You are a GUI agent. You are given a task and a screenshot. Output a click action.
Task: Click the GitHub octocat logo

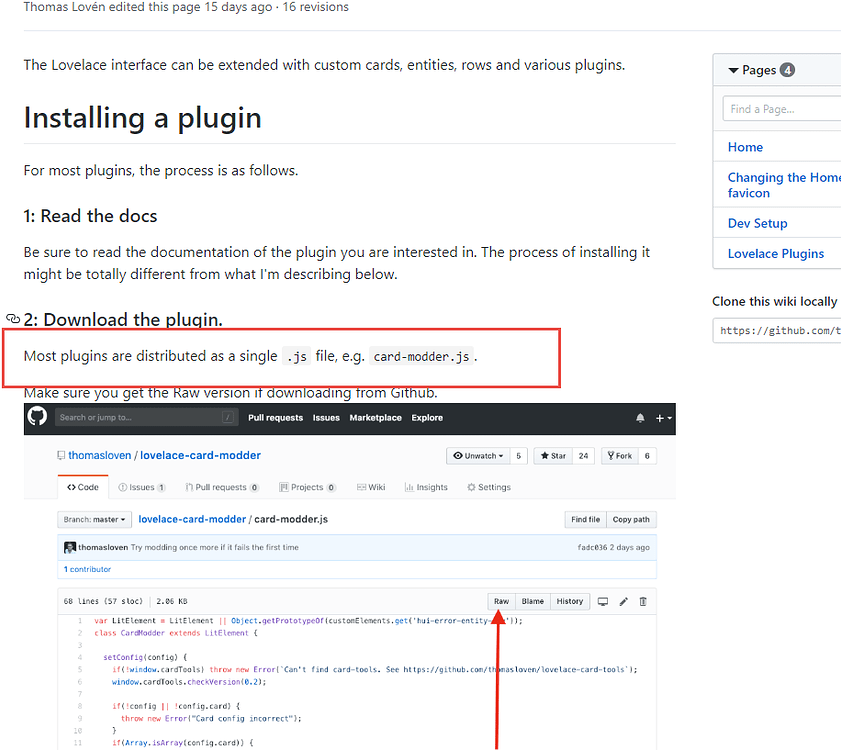(37, 417)
